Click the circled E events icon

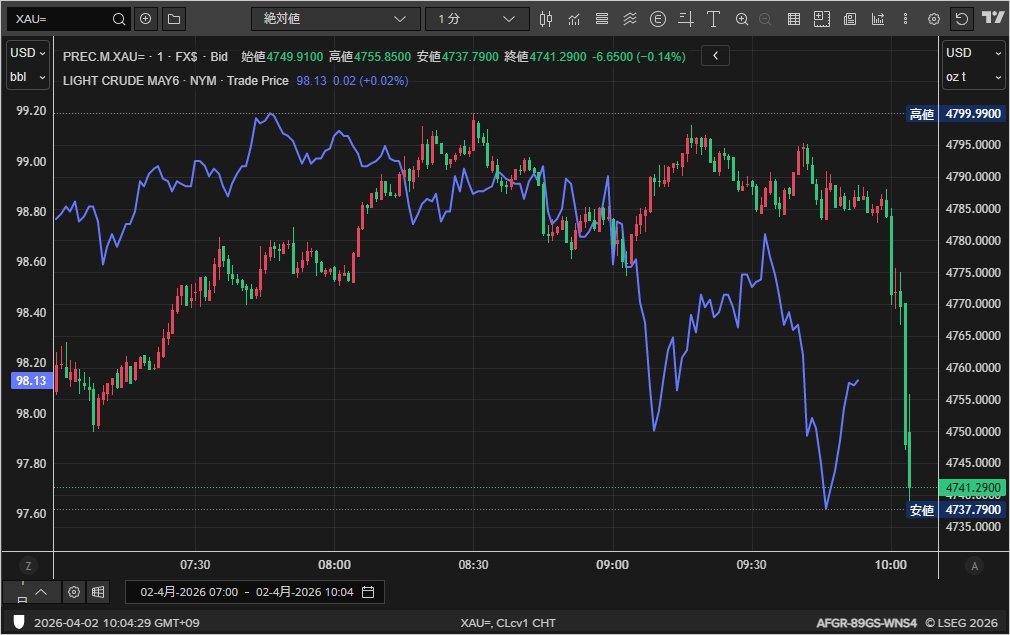[658, 19]
